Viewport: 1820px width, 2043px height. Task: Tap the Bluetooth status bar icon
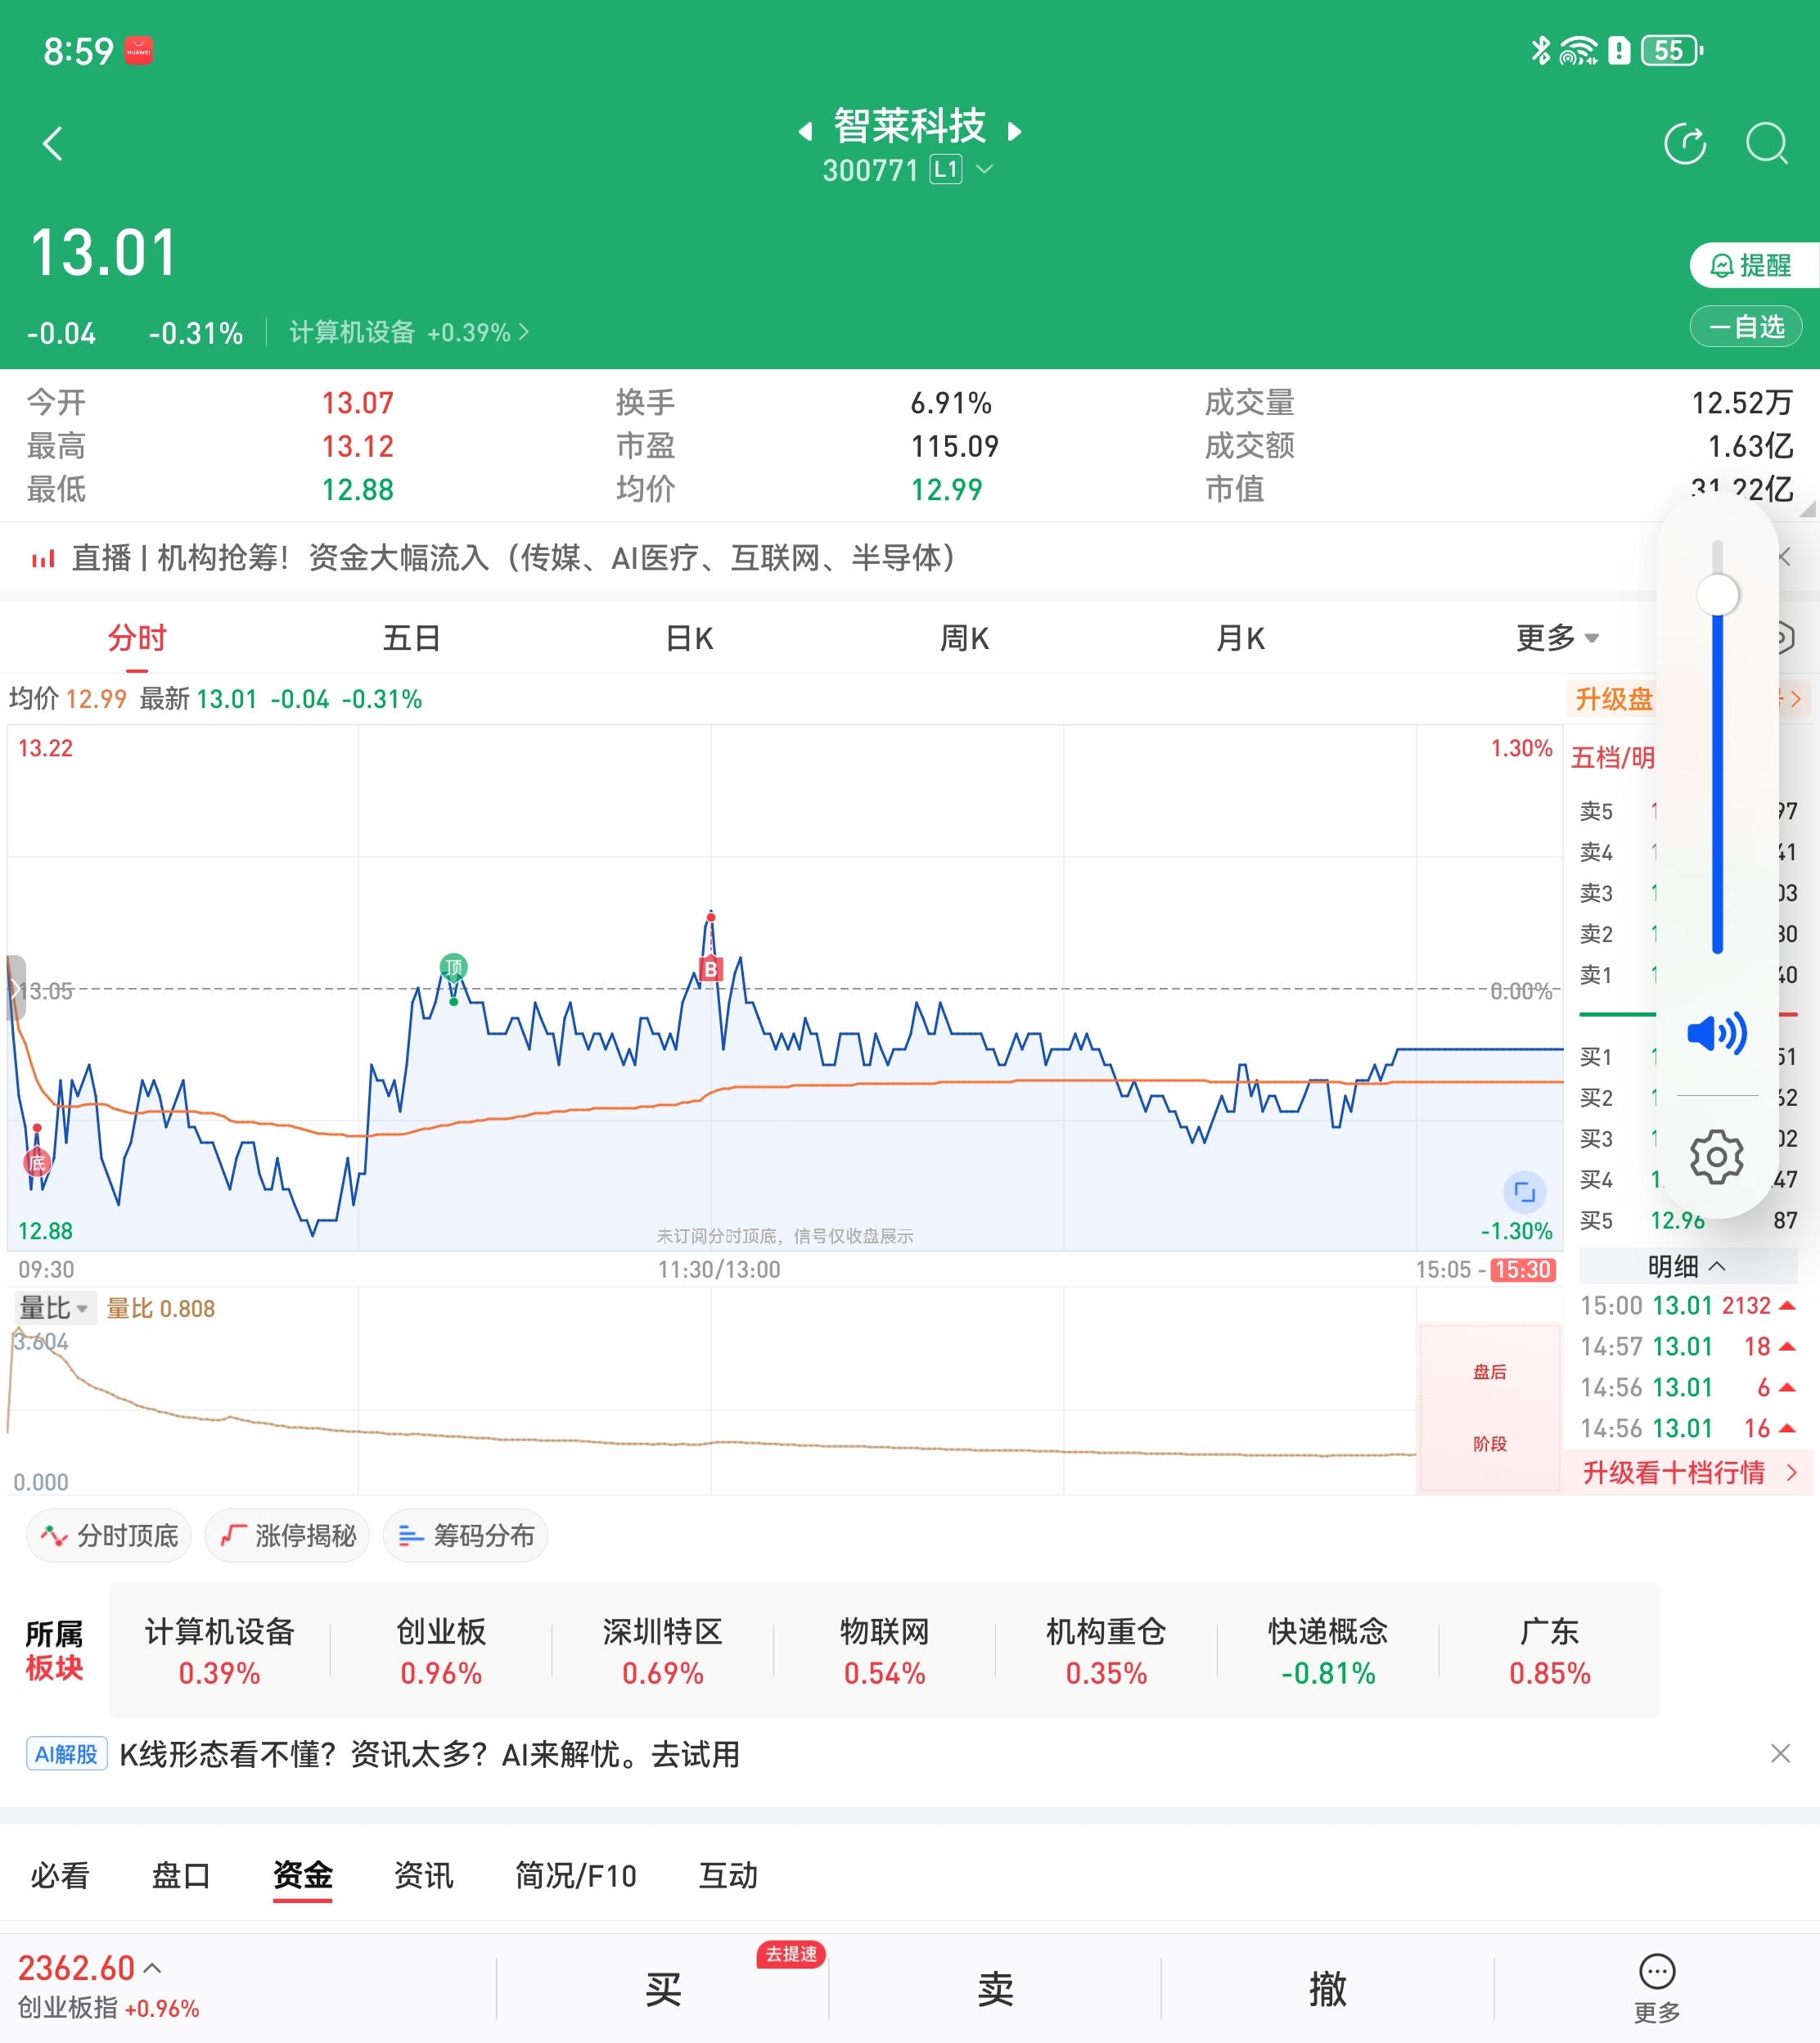coord(1541,49)
